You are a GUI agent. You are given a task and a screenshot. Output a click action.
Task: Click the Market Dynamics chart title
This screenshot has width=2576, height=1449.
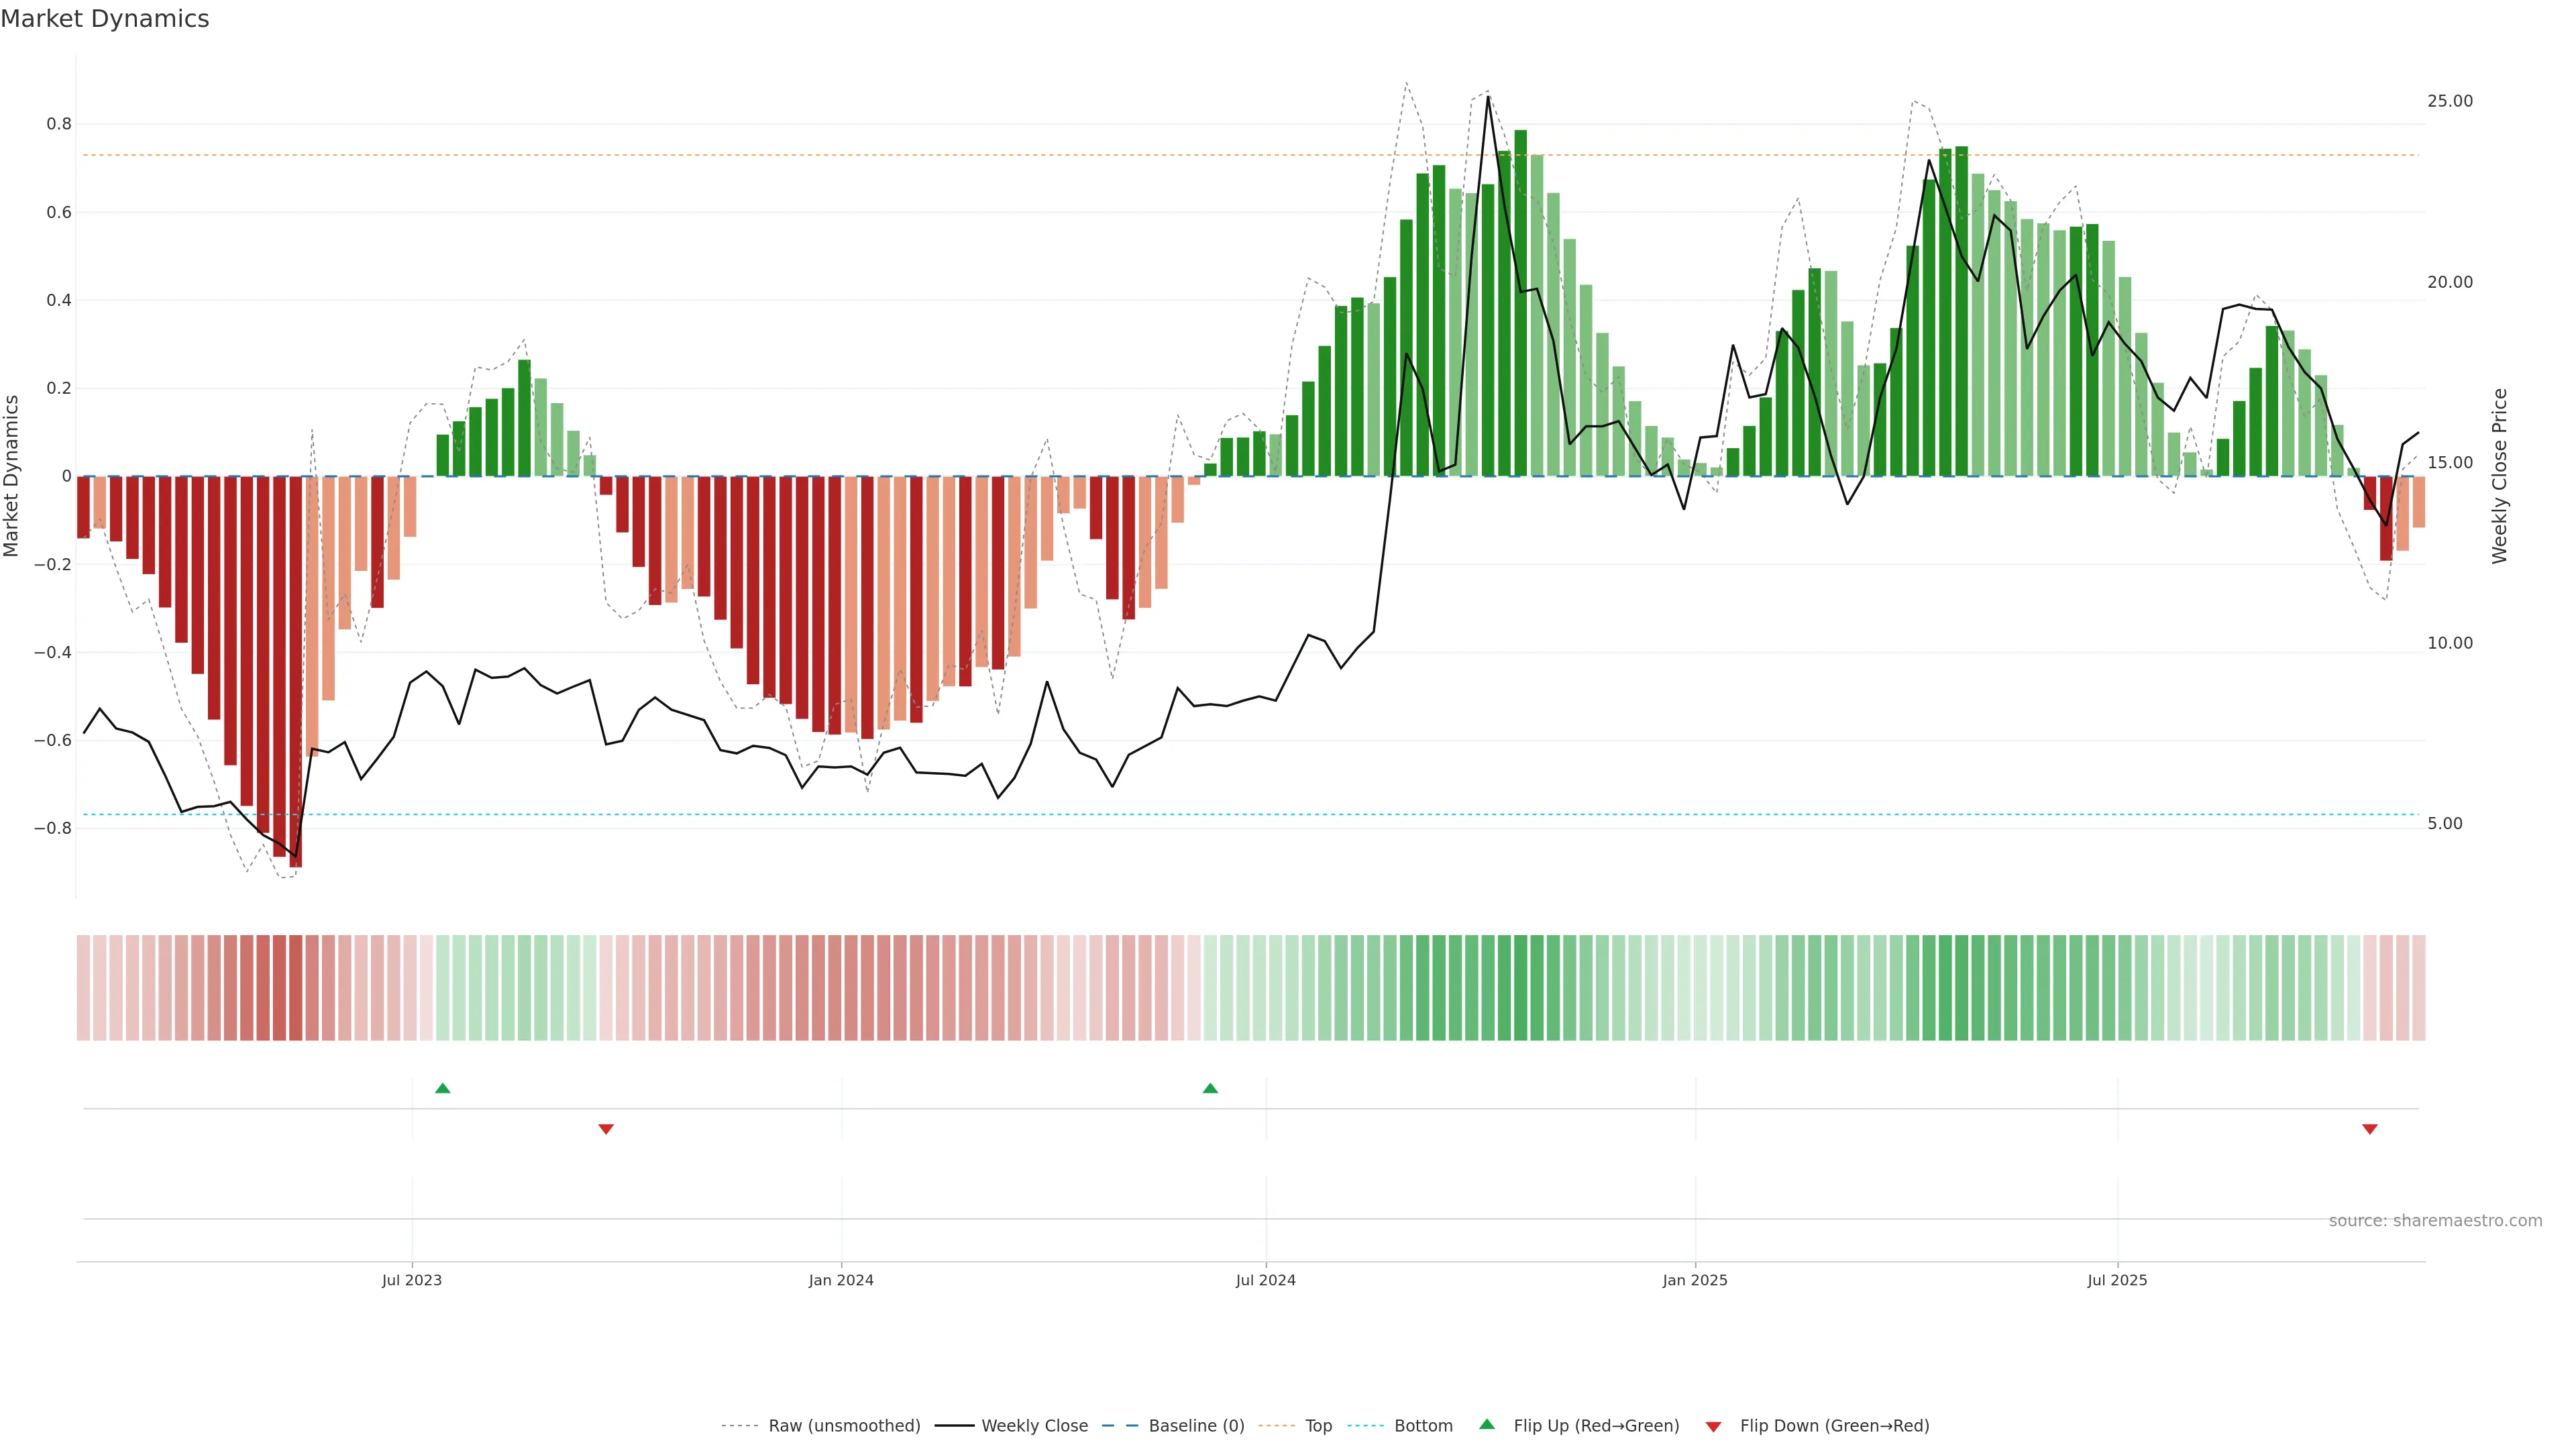(x=105, y=19)
